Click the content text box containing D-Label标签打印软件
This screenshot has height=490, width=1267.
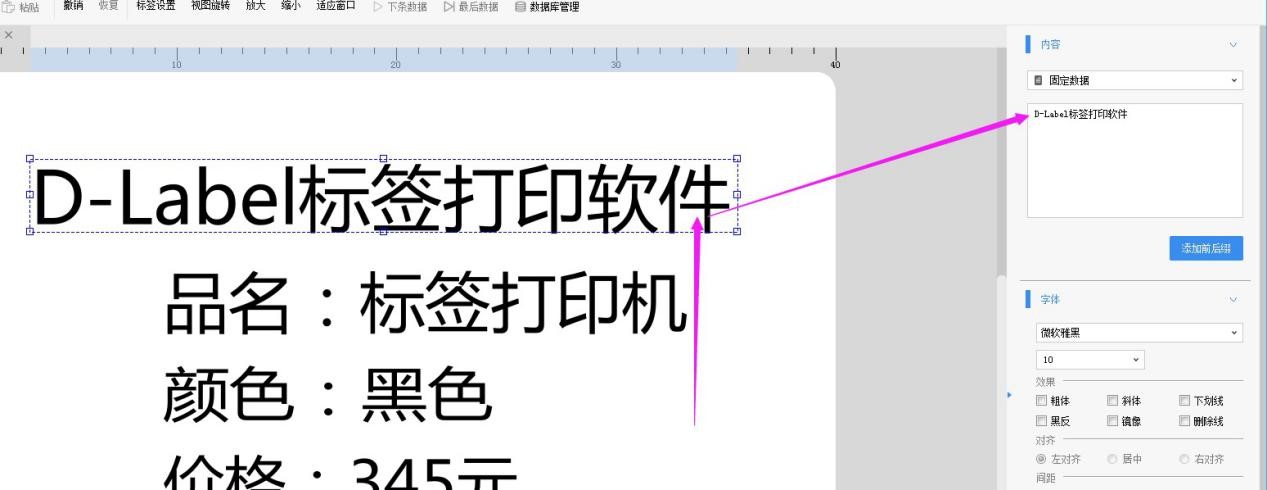1135,160
